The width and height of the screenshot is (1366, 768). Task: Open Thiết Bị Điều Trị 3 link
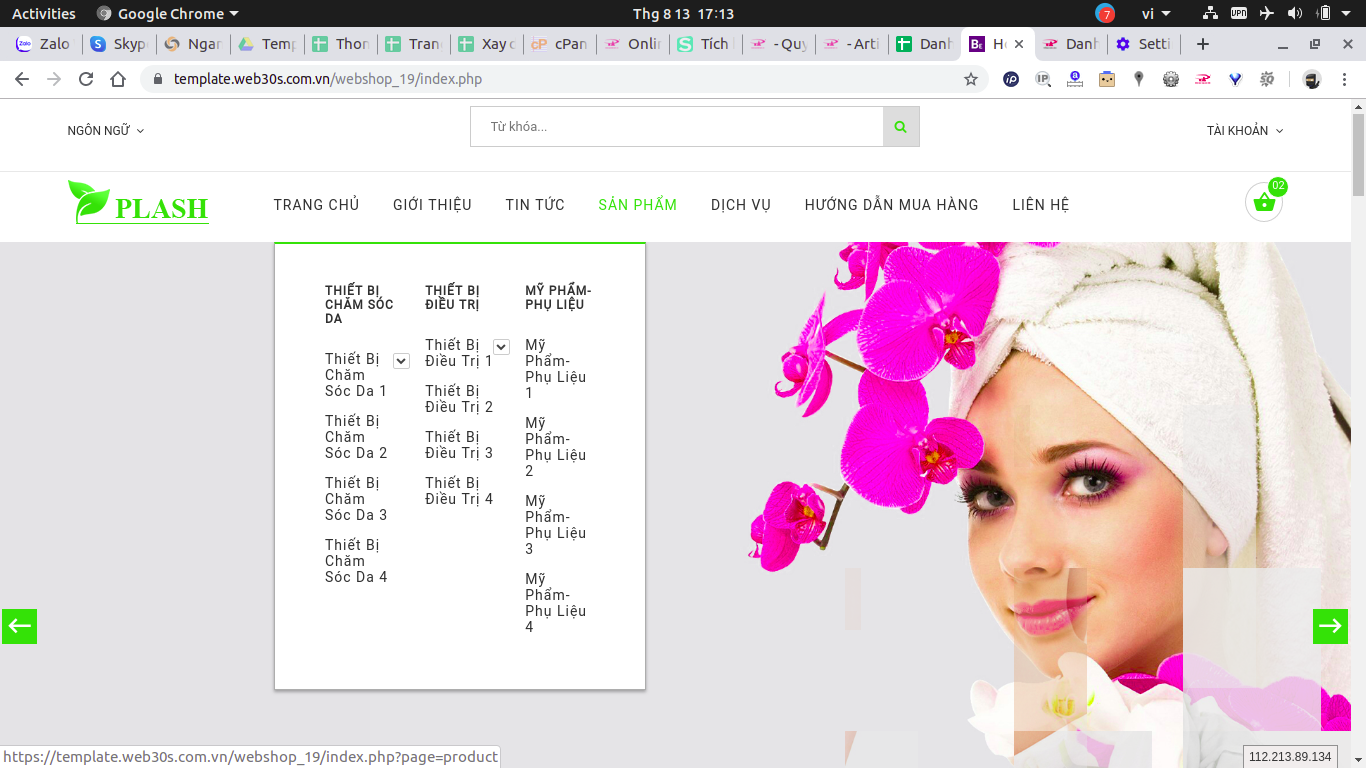coord(459,445)
